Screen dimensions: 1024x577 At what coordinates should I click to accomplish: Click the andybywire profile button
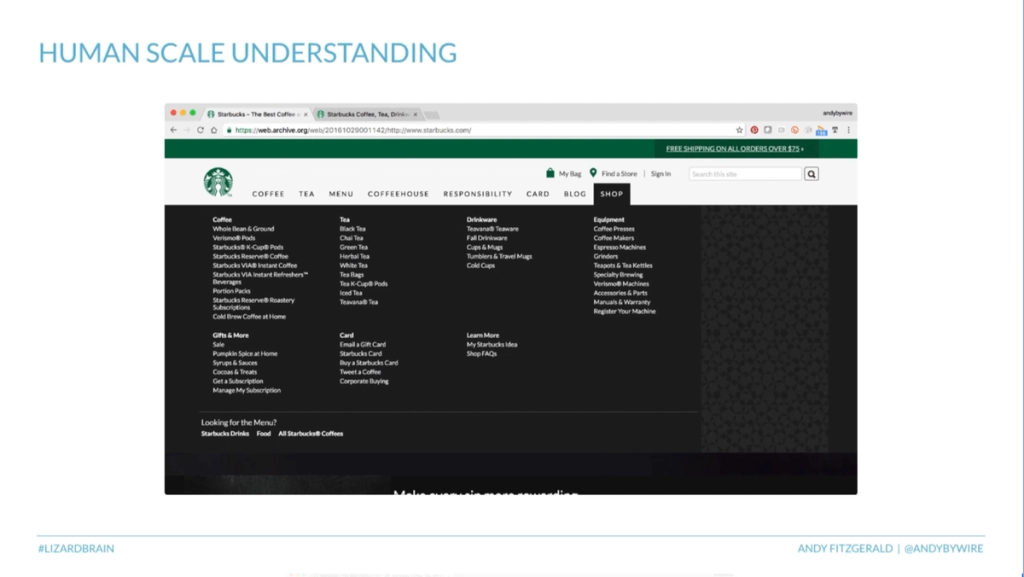[x=837, y=113]
